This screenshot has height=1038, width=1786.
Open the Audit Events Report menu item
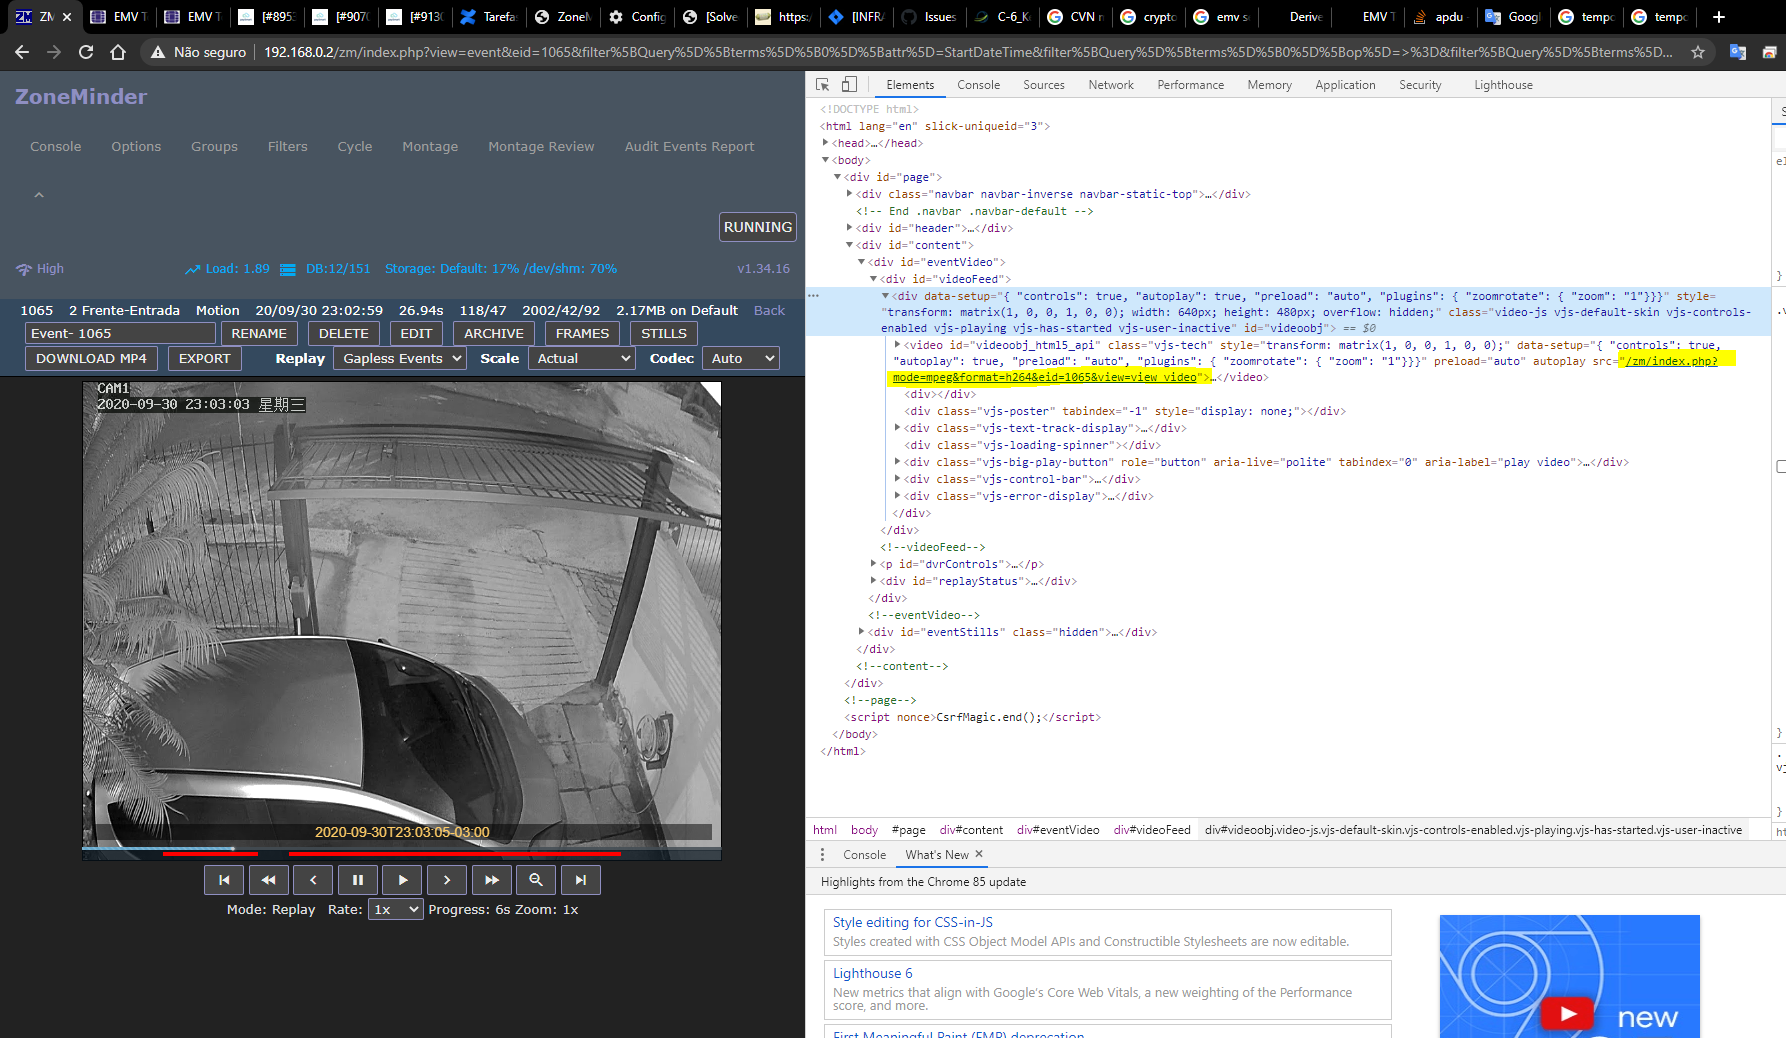click(x=689, y=146)
